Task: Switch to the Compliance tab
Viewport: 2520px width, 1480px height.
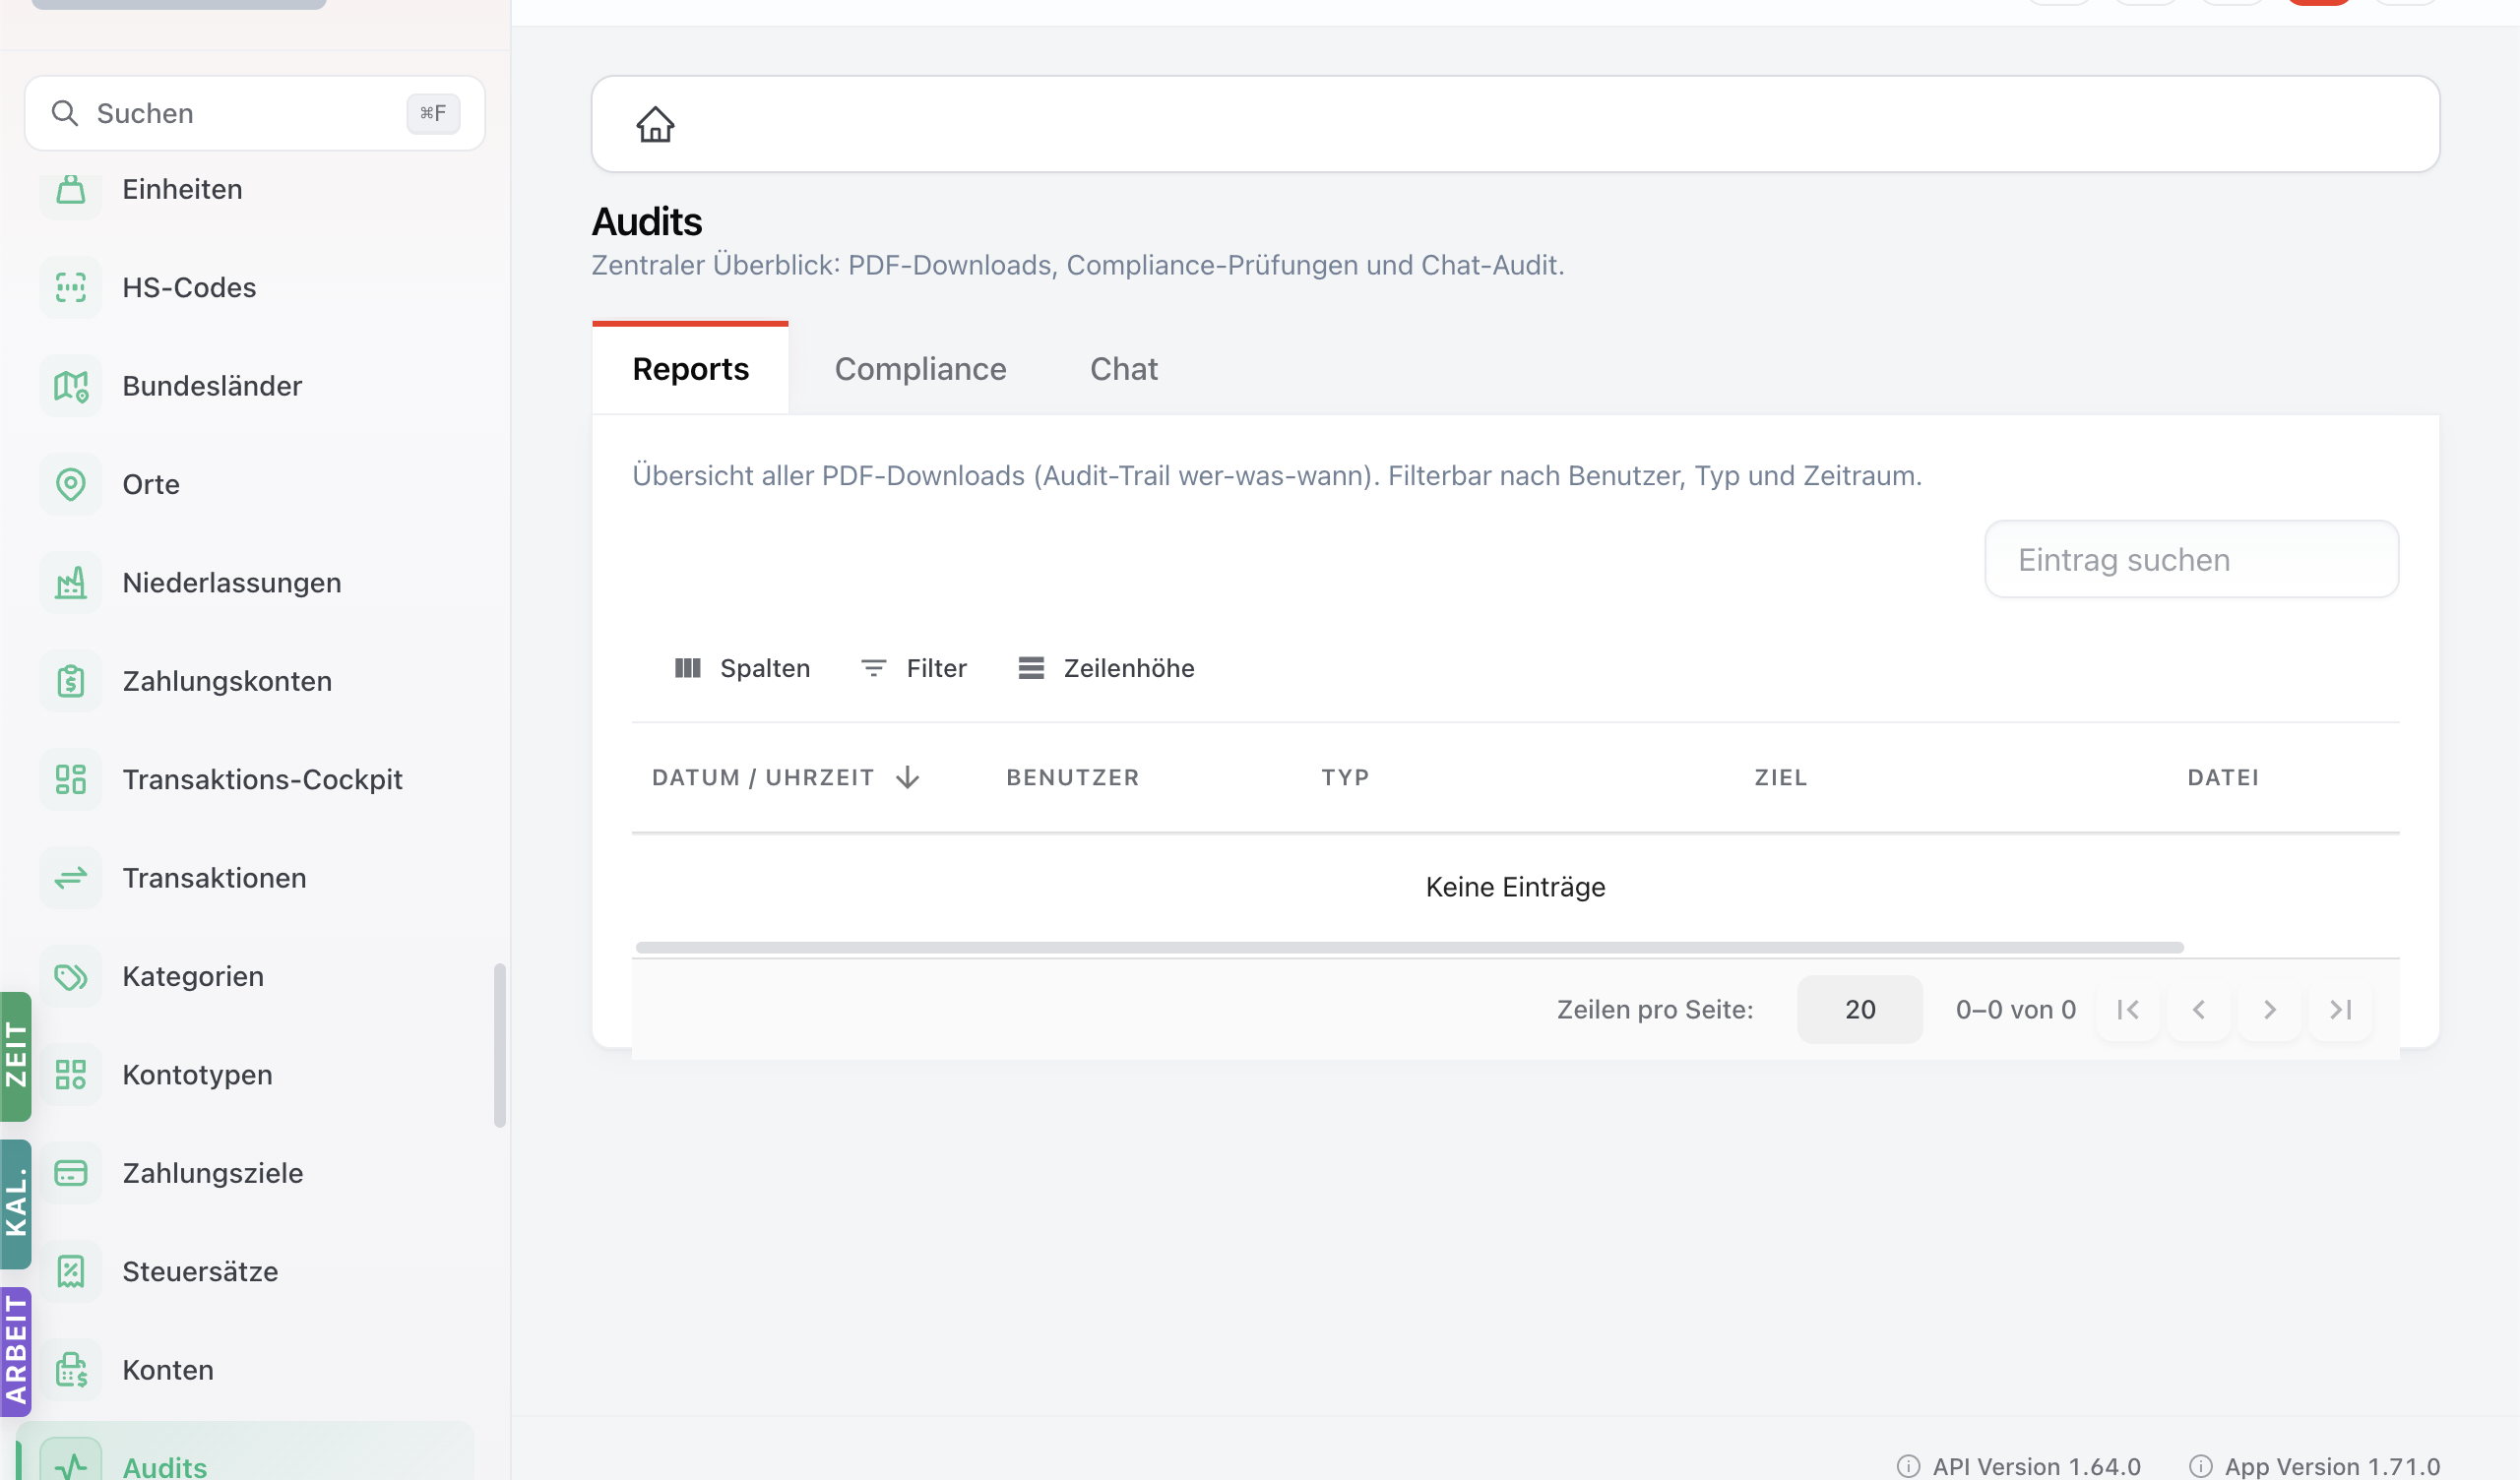Action: [920, 368]
